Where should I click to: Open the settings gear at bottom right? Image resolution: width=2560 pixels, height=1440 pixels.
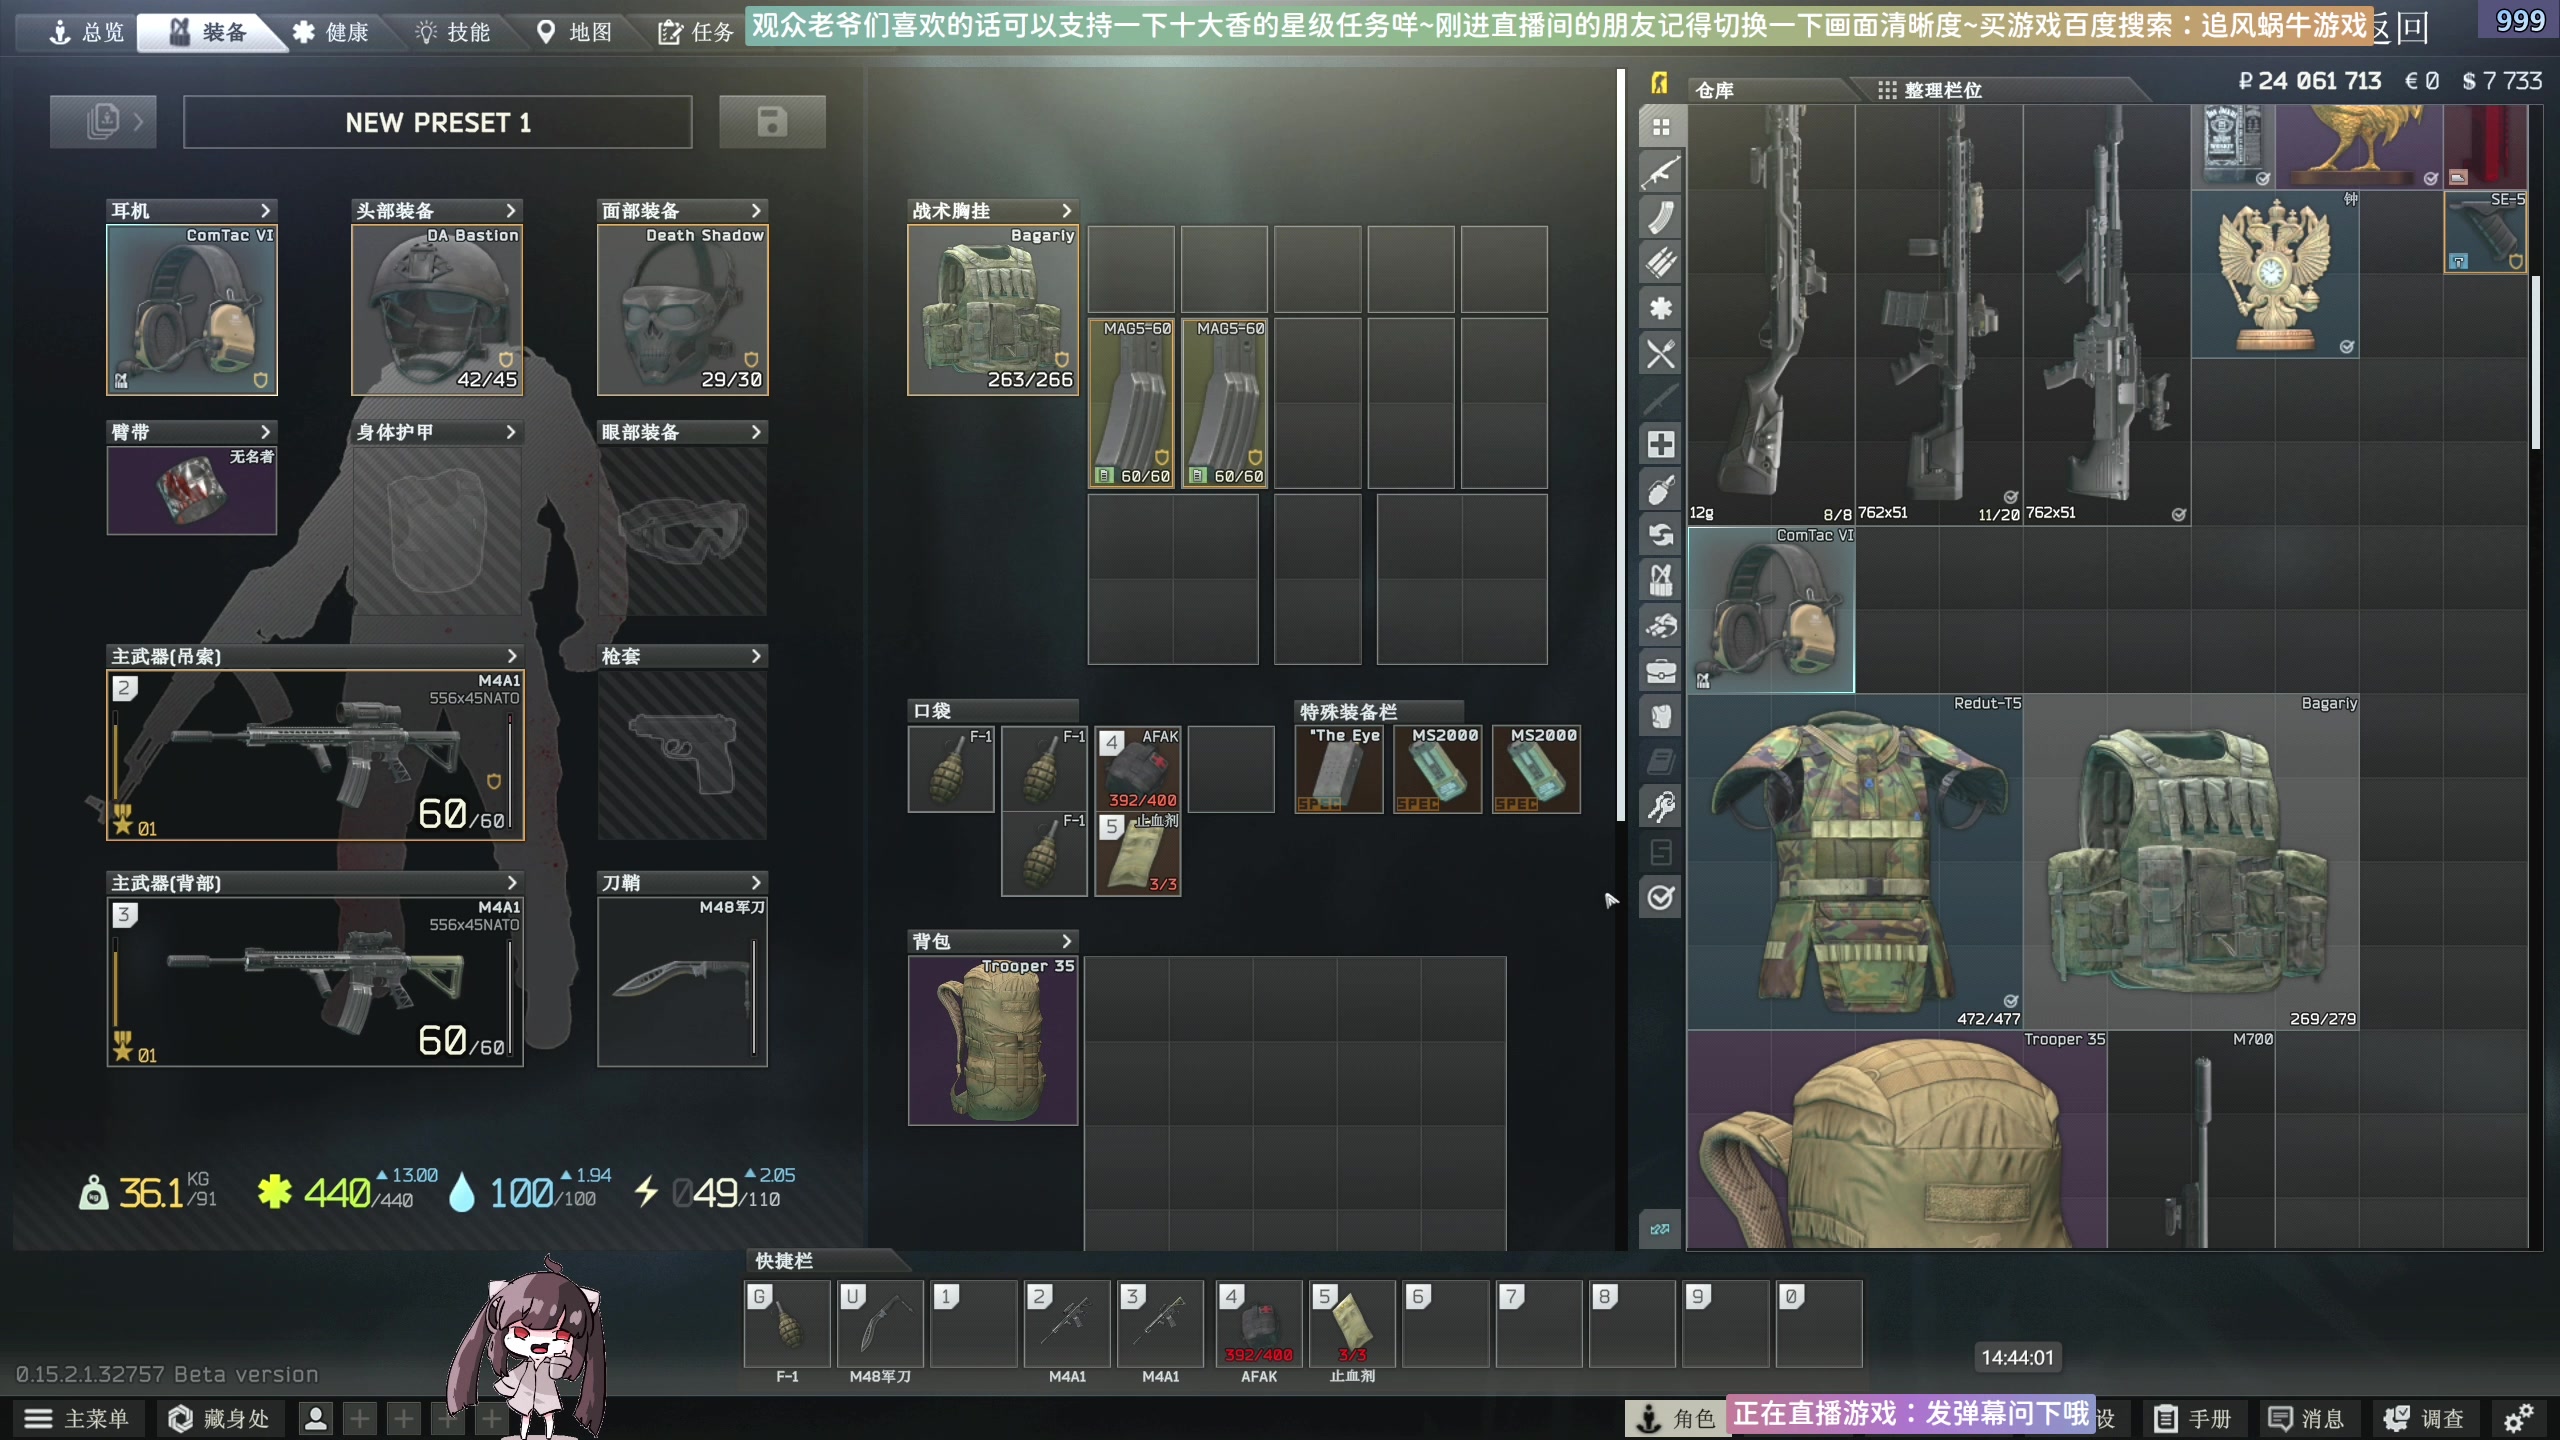2518,1418
